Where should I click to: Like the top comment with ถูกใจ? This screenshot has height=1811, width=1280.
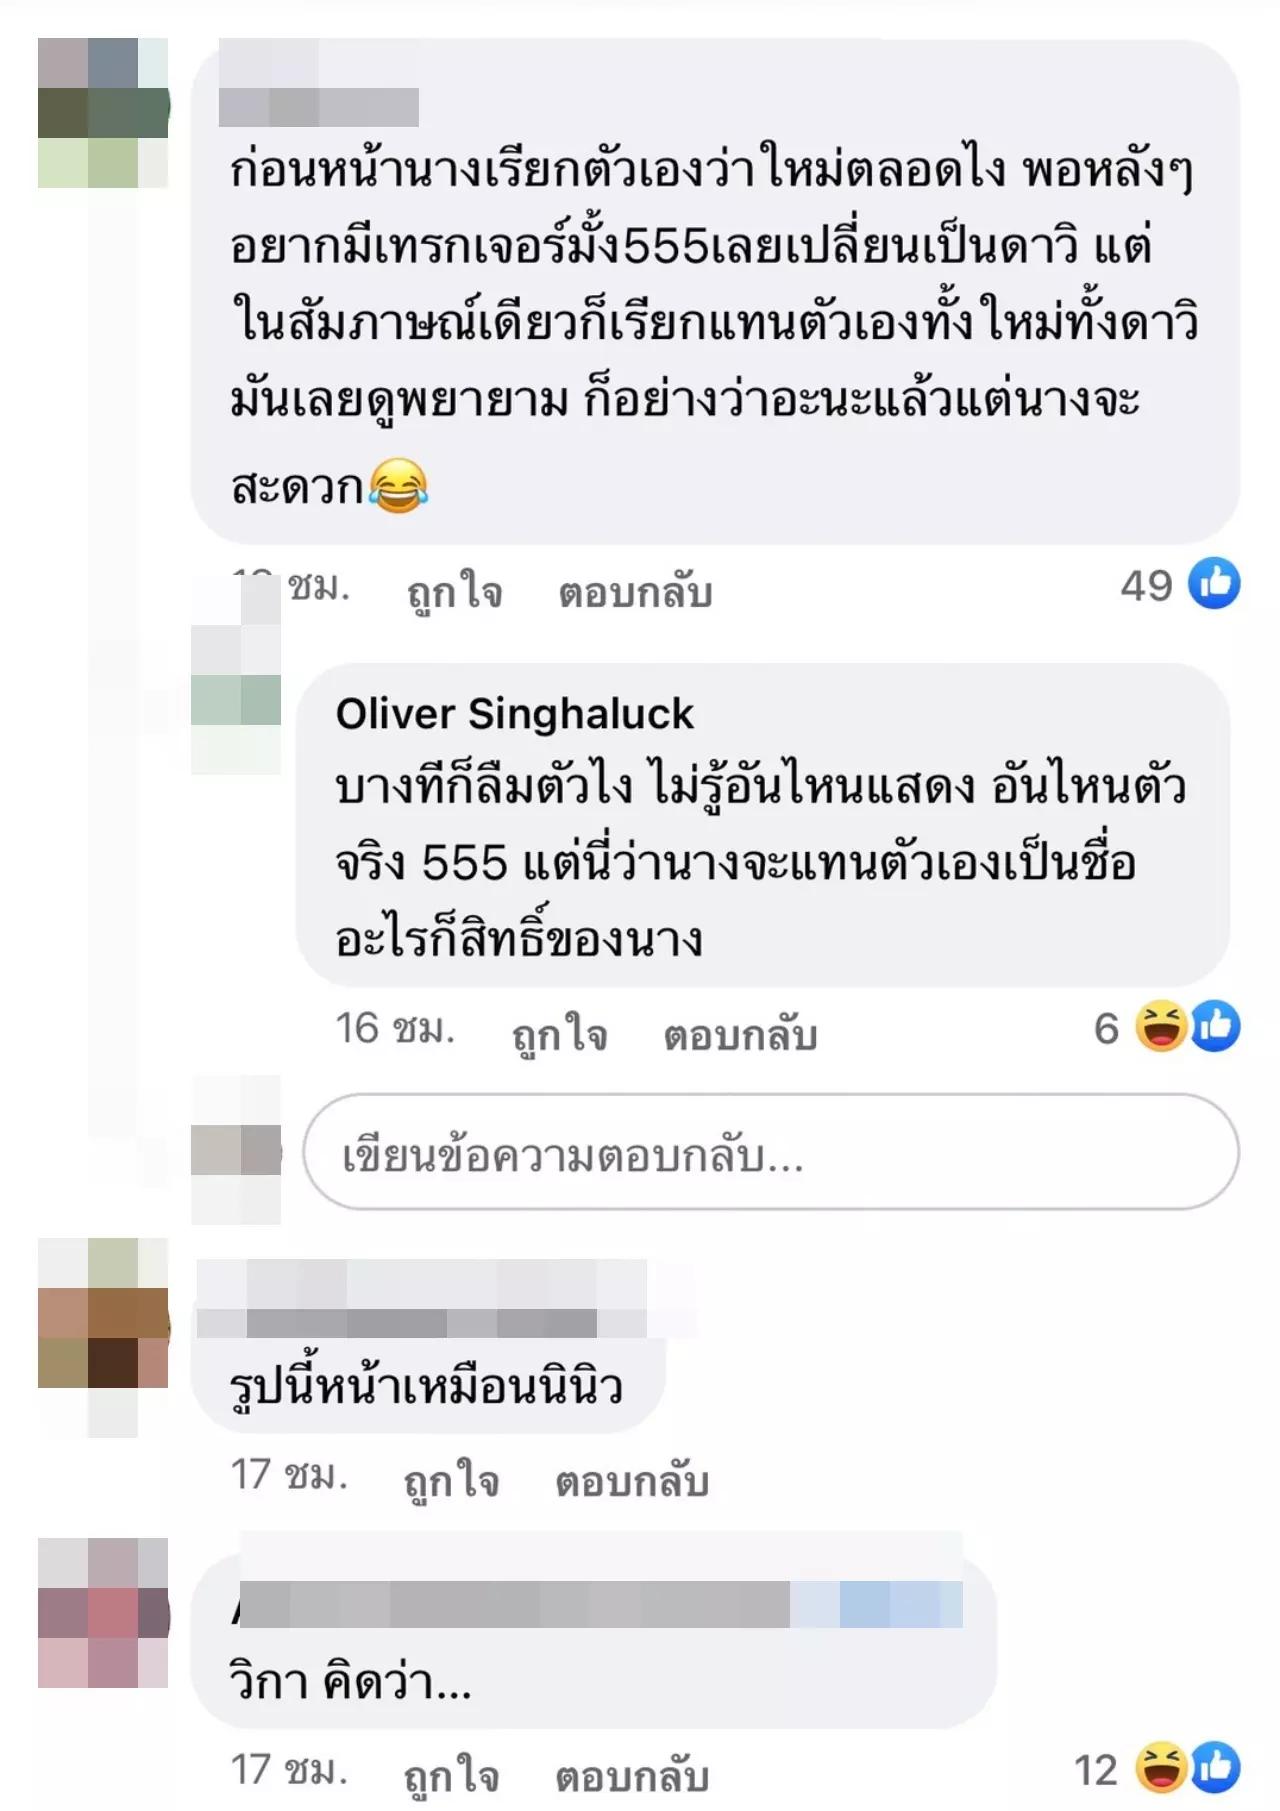point(455,592)
